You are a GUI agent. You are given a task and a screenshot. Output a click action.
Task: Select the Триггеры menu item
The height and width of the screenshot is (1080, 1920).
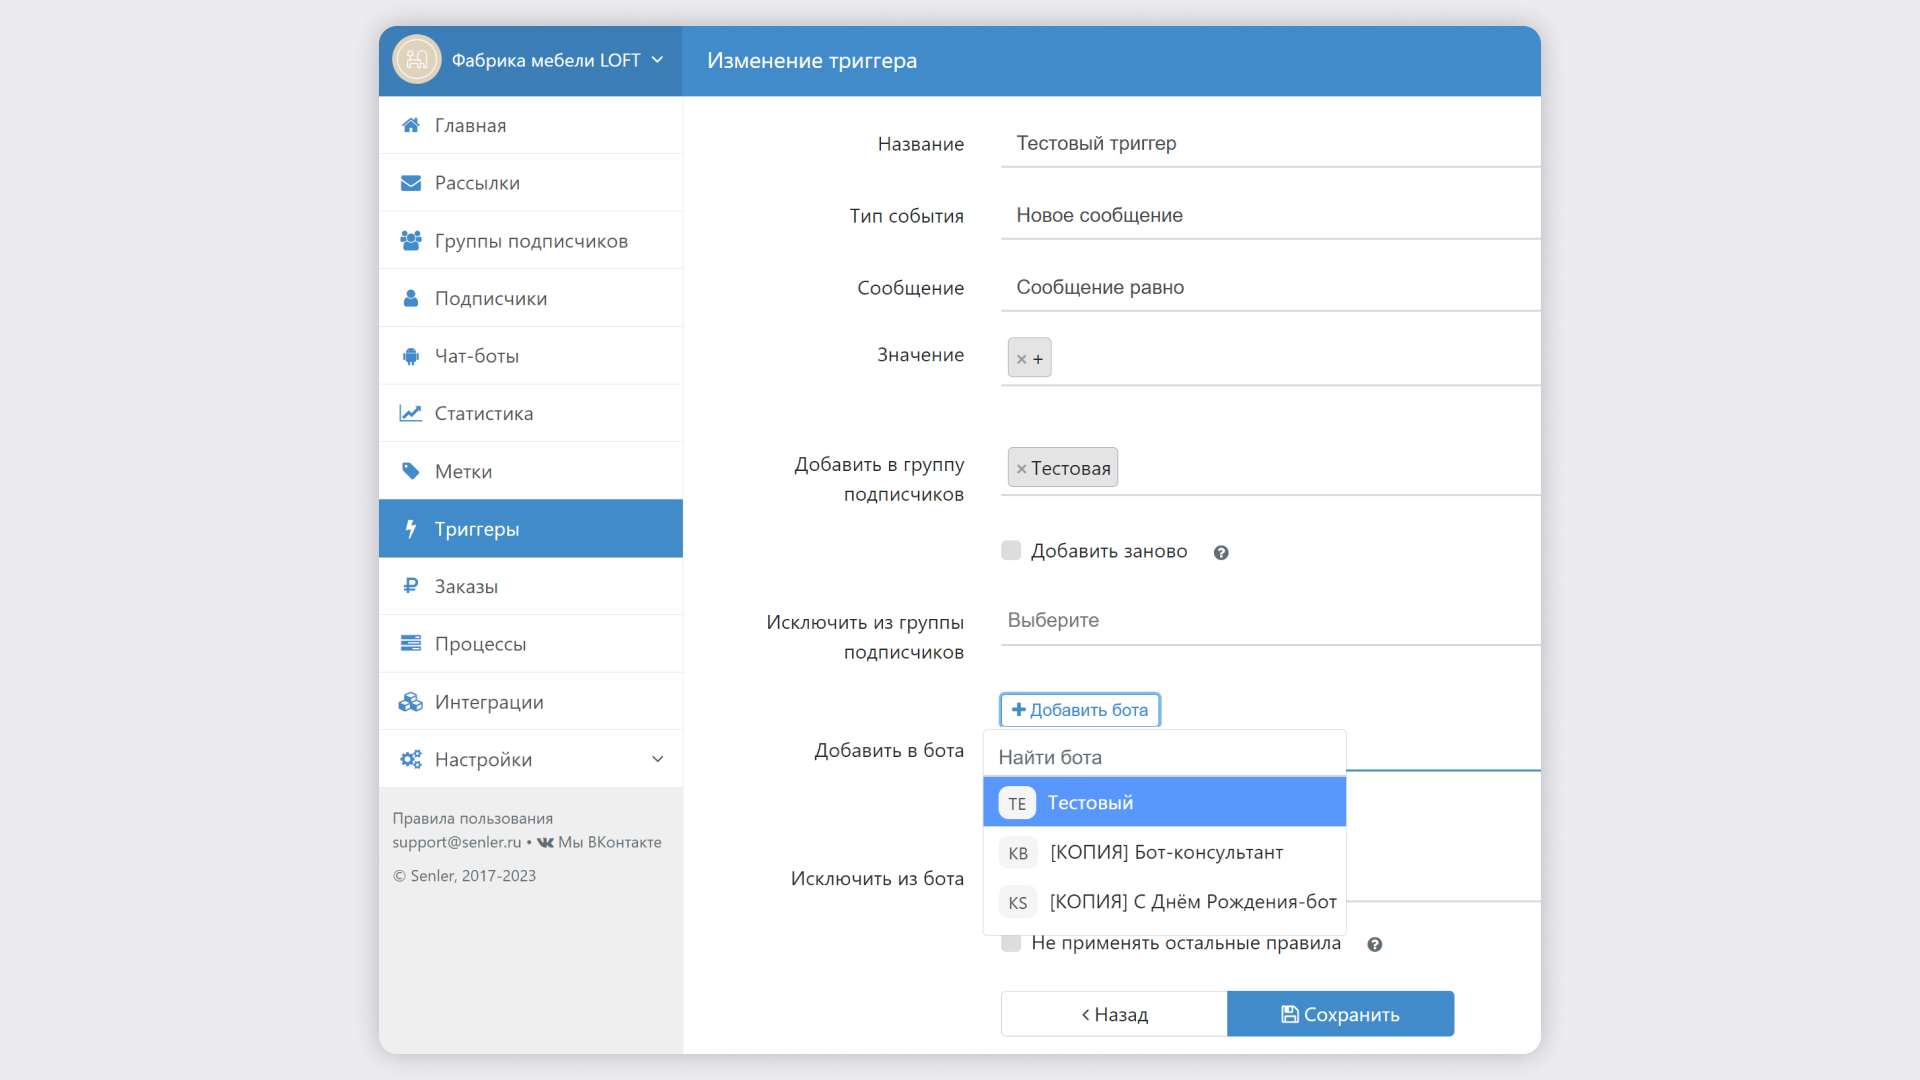point(531,529)
